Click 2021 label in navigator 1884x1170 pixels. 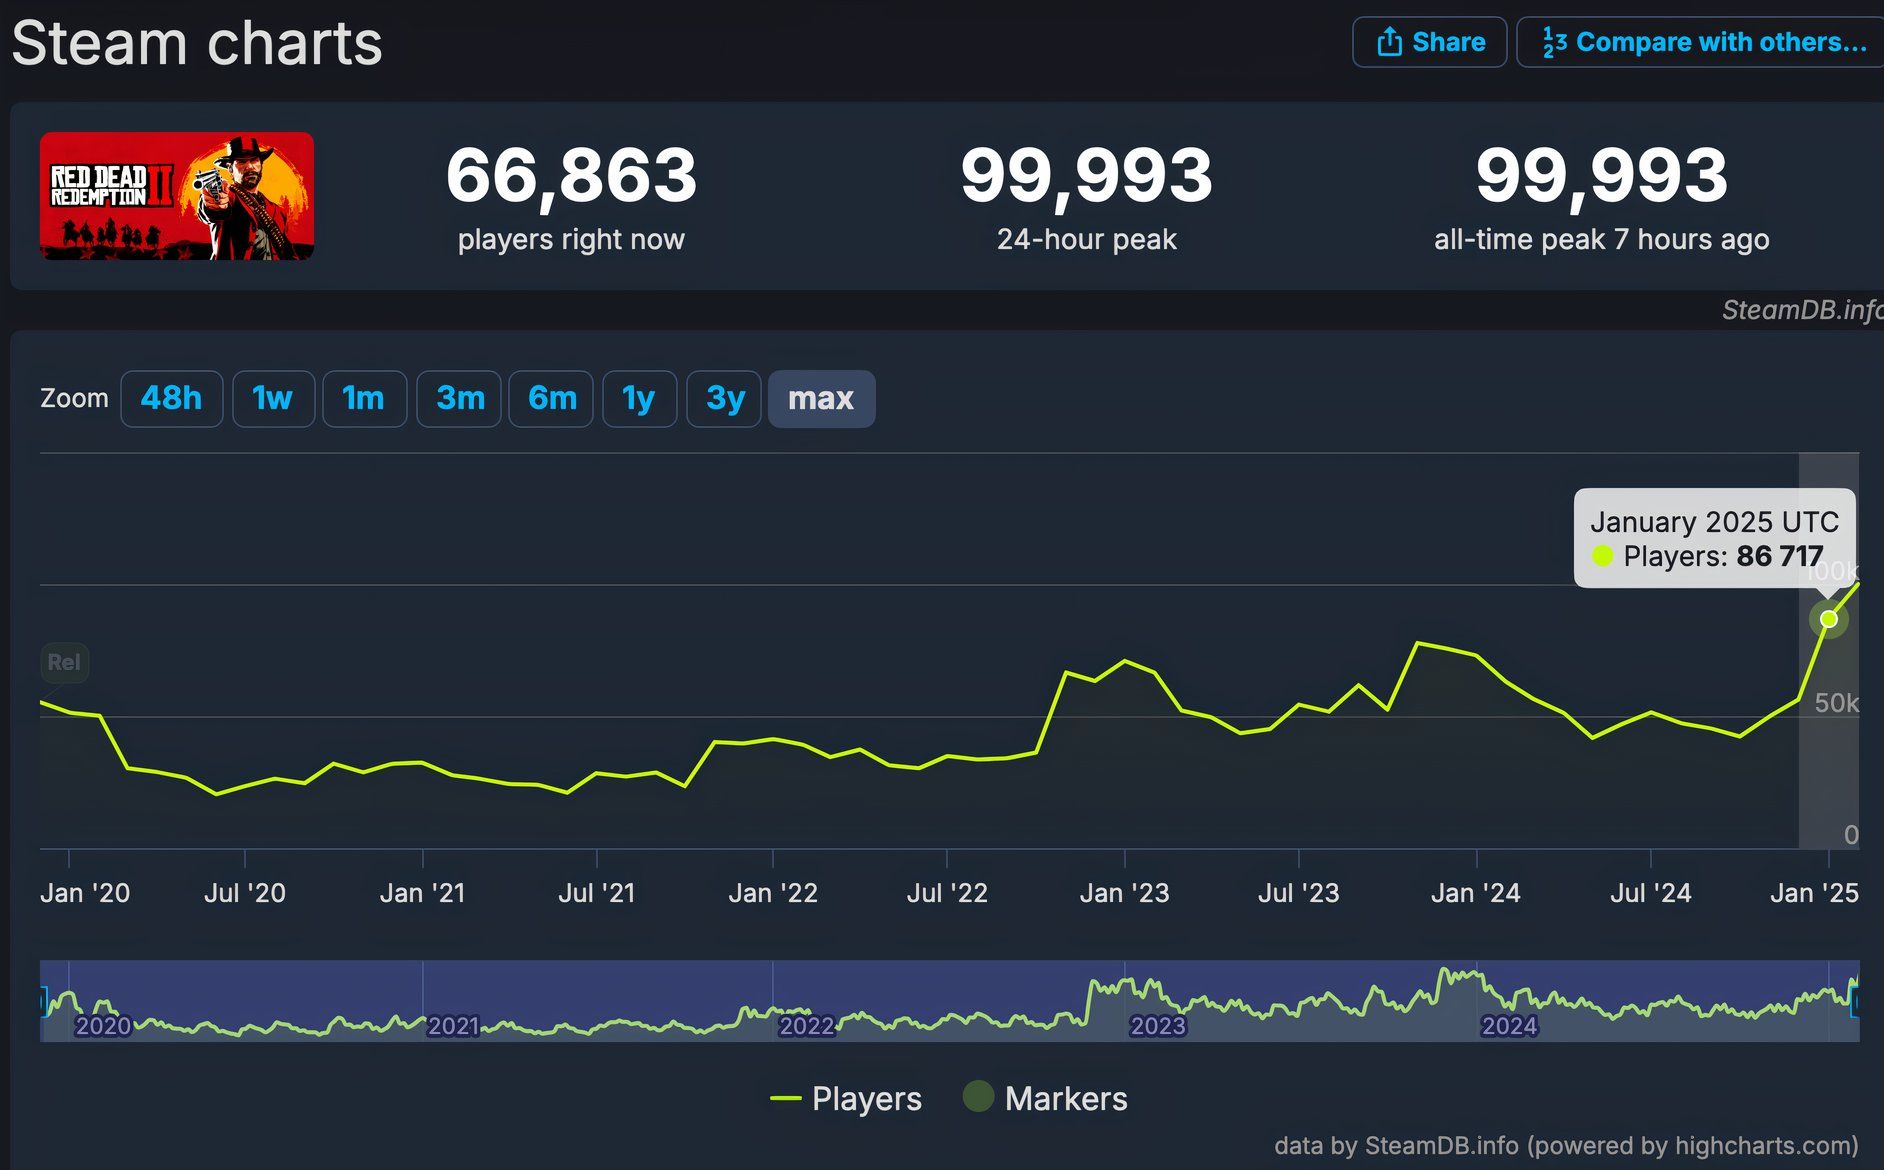click(x=454, y=1025)
